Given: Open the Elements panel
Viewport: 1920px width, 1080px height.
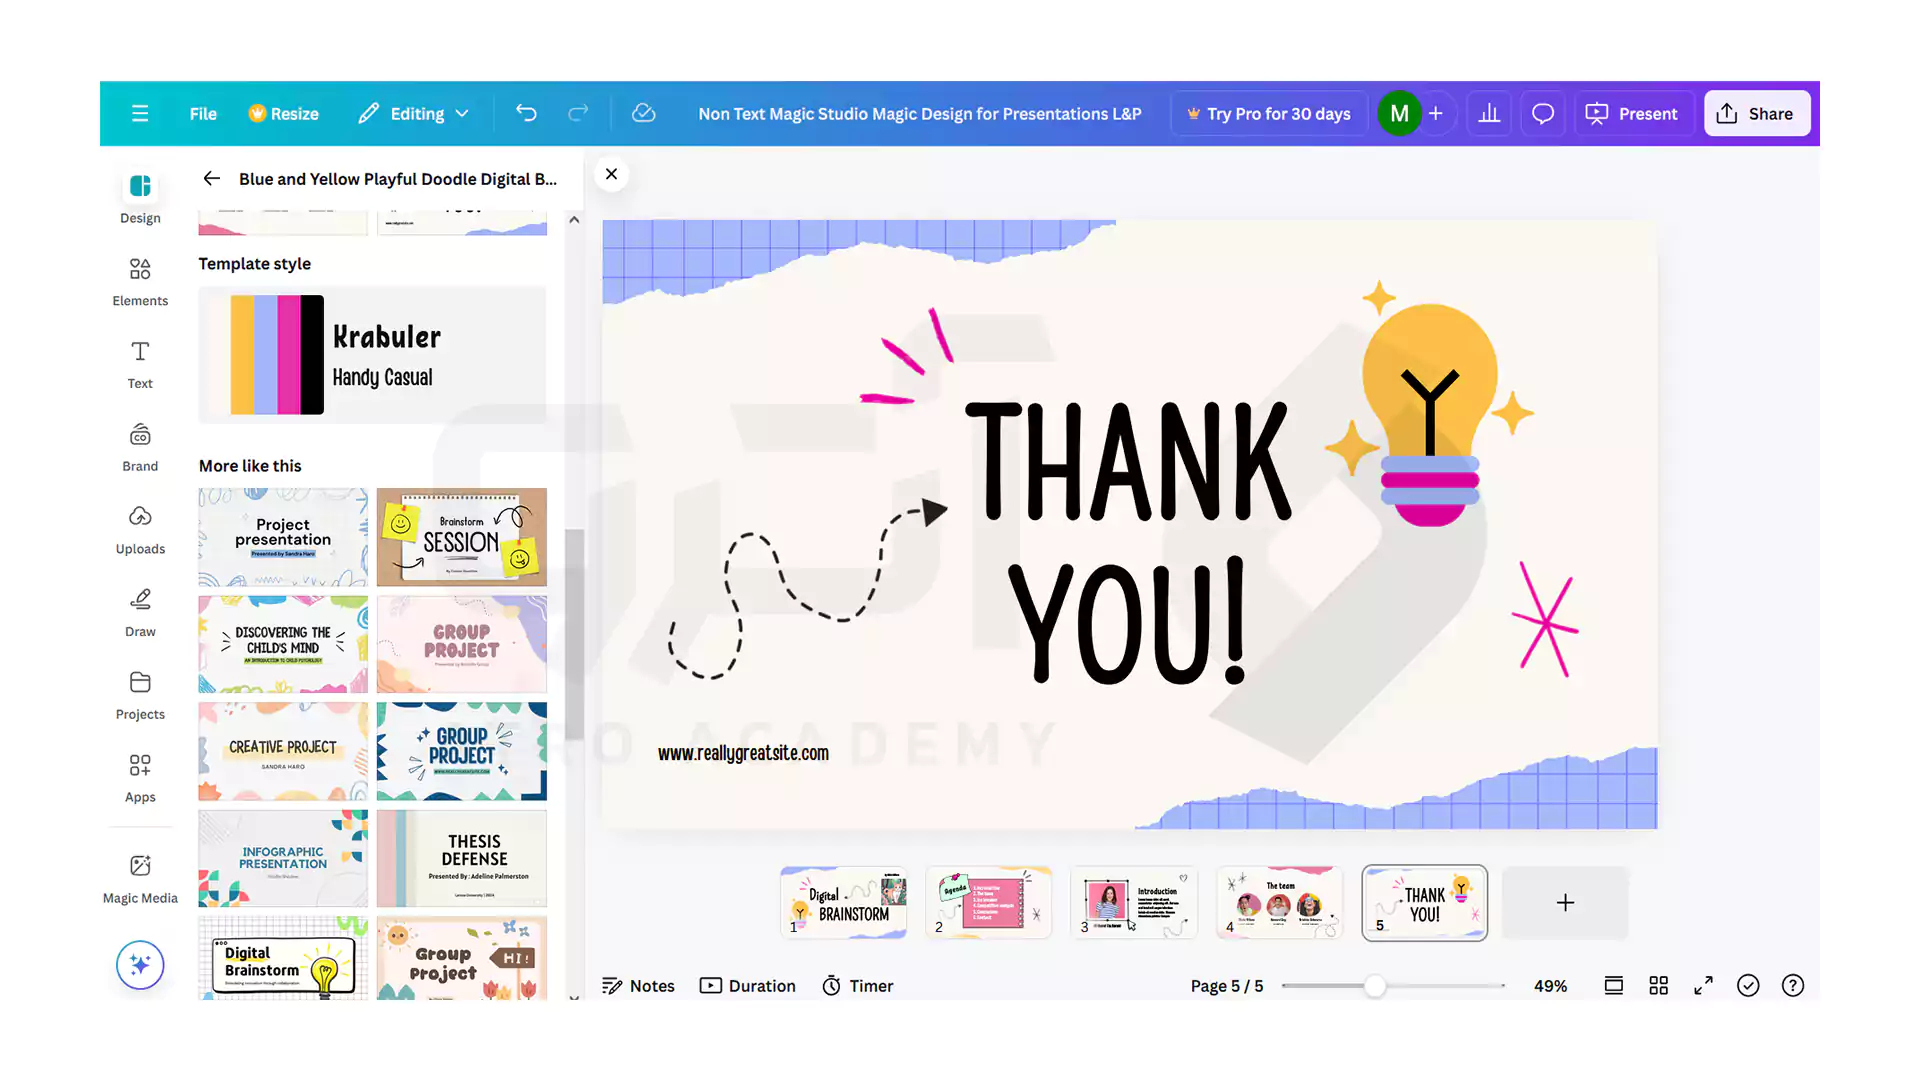Looking at the screenshot, I should point(139,280).
